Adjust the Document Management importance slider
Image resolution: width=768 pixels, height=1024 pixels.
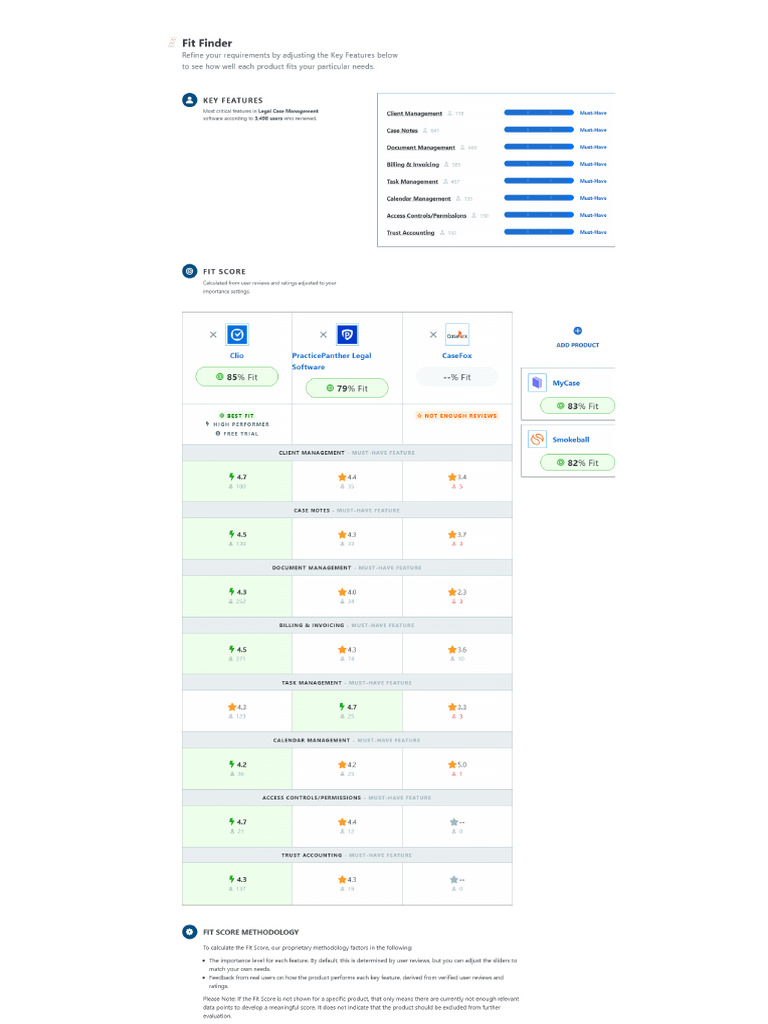click(539, 147)
